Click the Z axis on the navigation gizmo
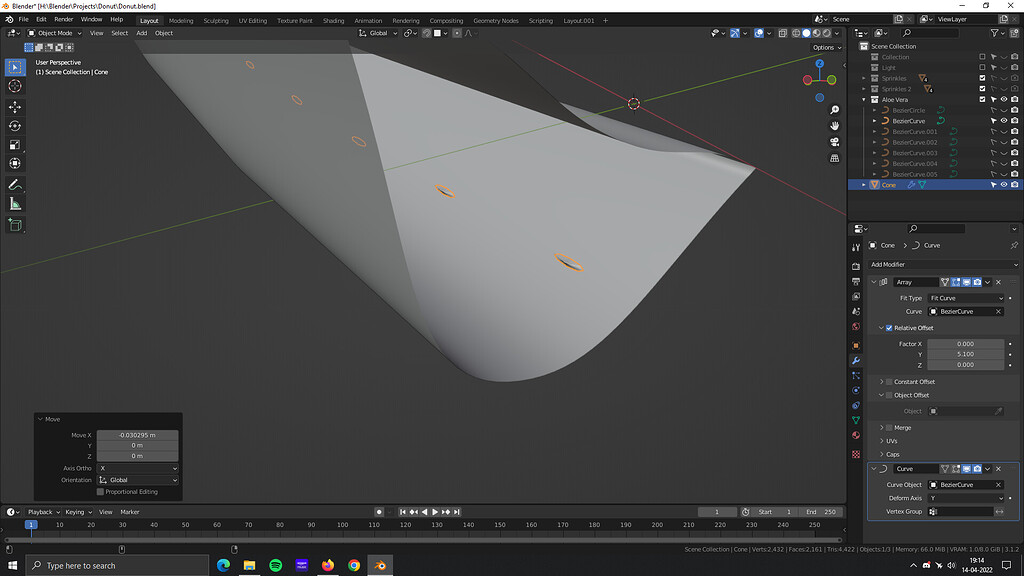 pos(819,63)
